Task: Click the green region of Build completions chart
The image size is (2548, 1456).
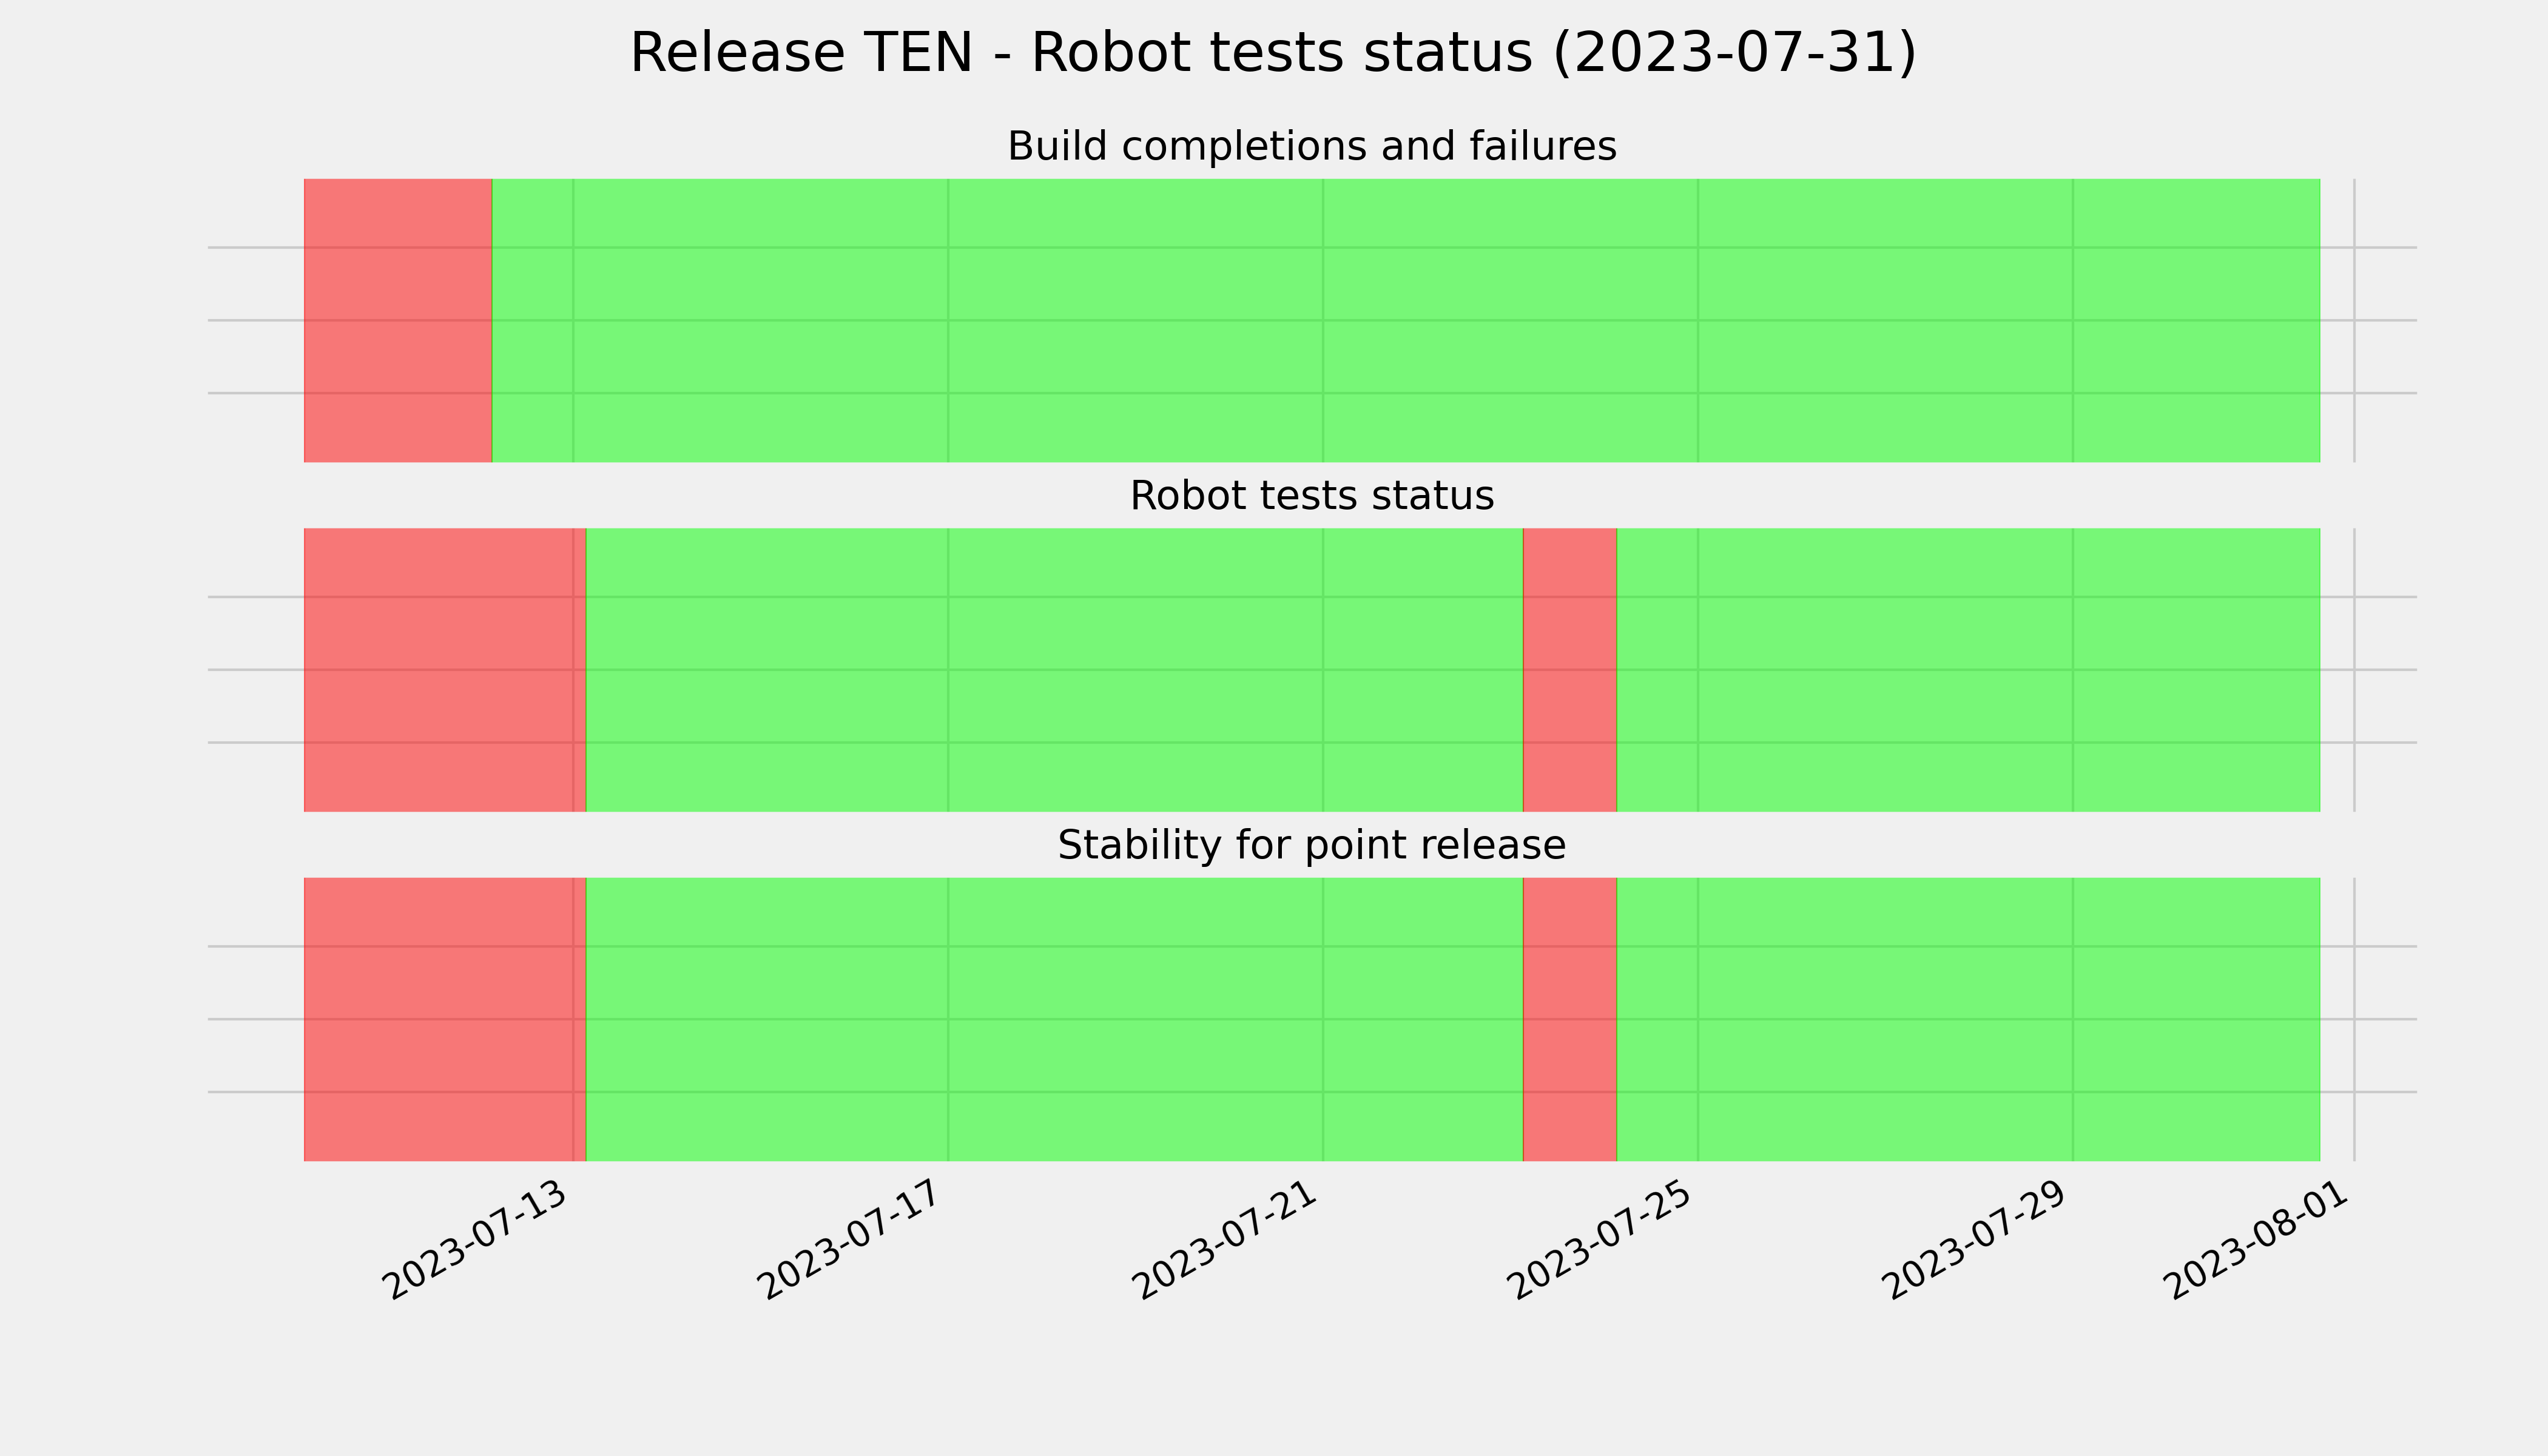Action: click(1406, 320)
